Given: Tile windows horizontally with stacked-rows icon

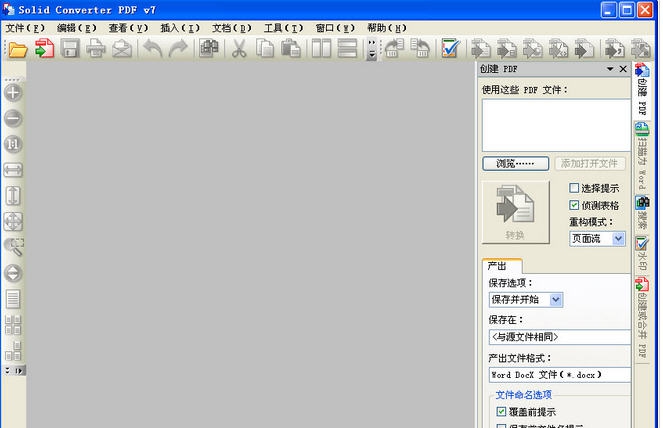Looking at the screenshot, I should (347, 48).
